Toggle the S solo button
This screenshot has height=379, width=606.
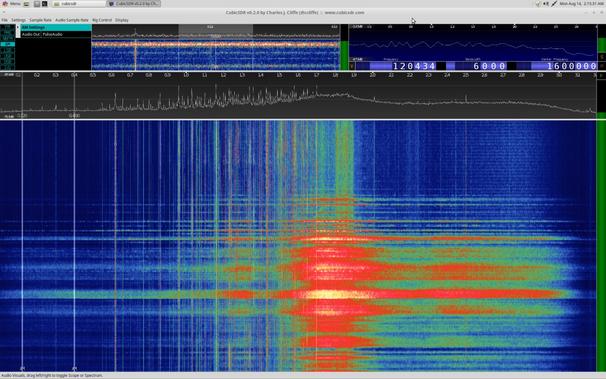[x=601, y=57]
